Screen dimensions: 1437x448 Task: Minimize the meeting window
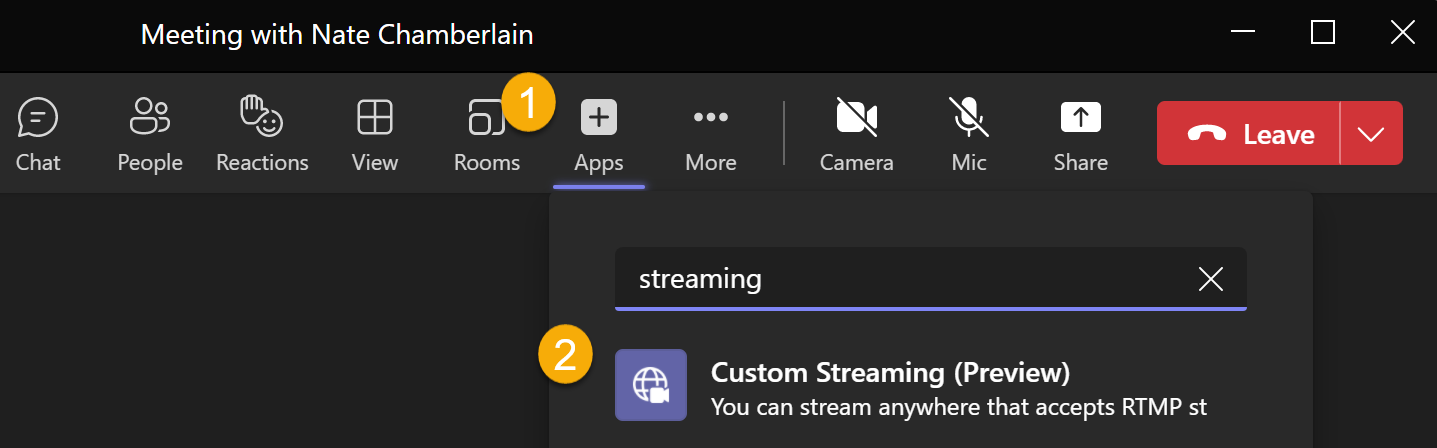pos(1244,33)
